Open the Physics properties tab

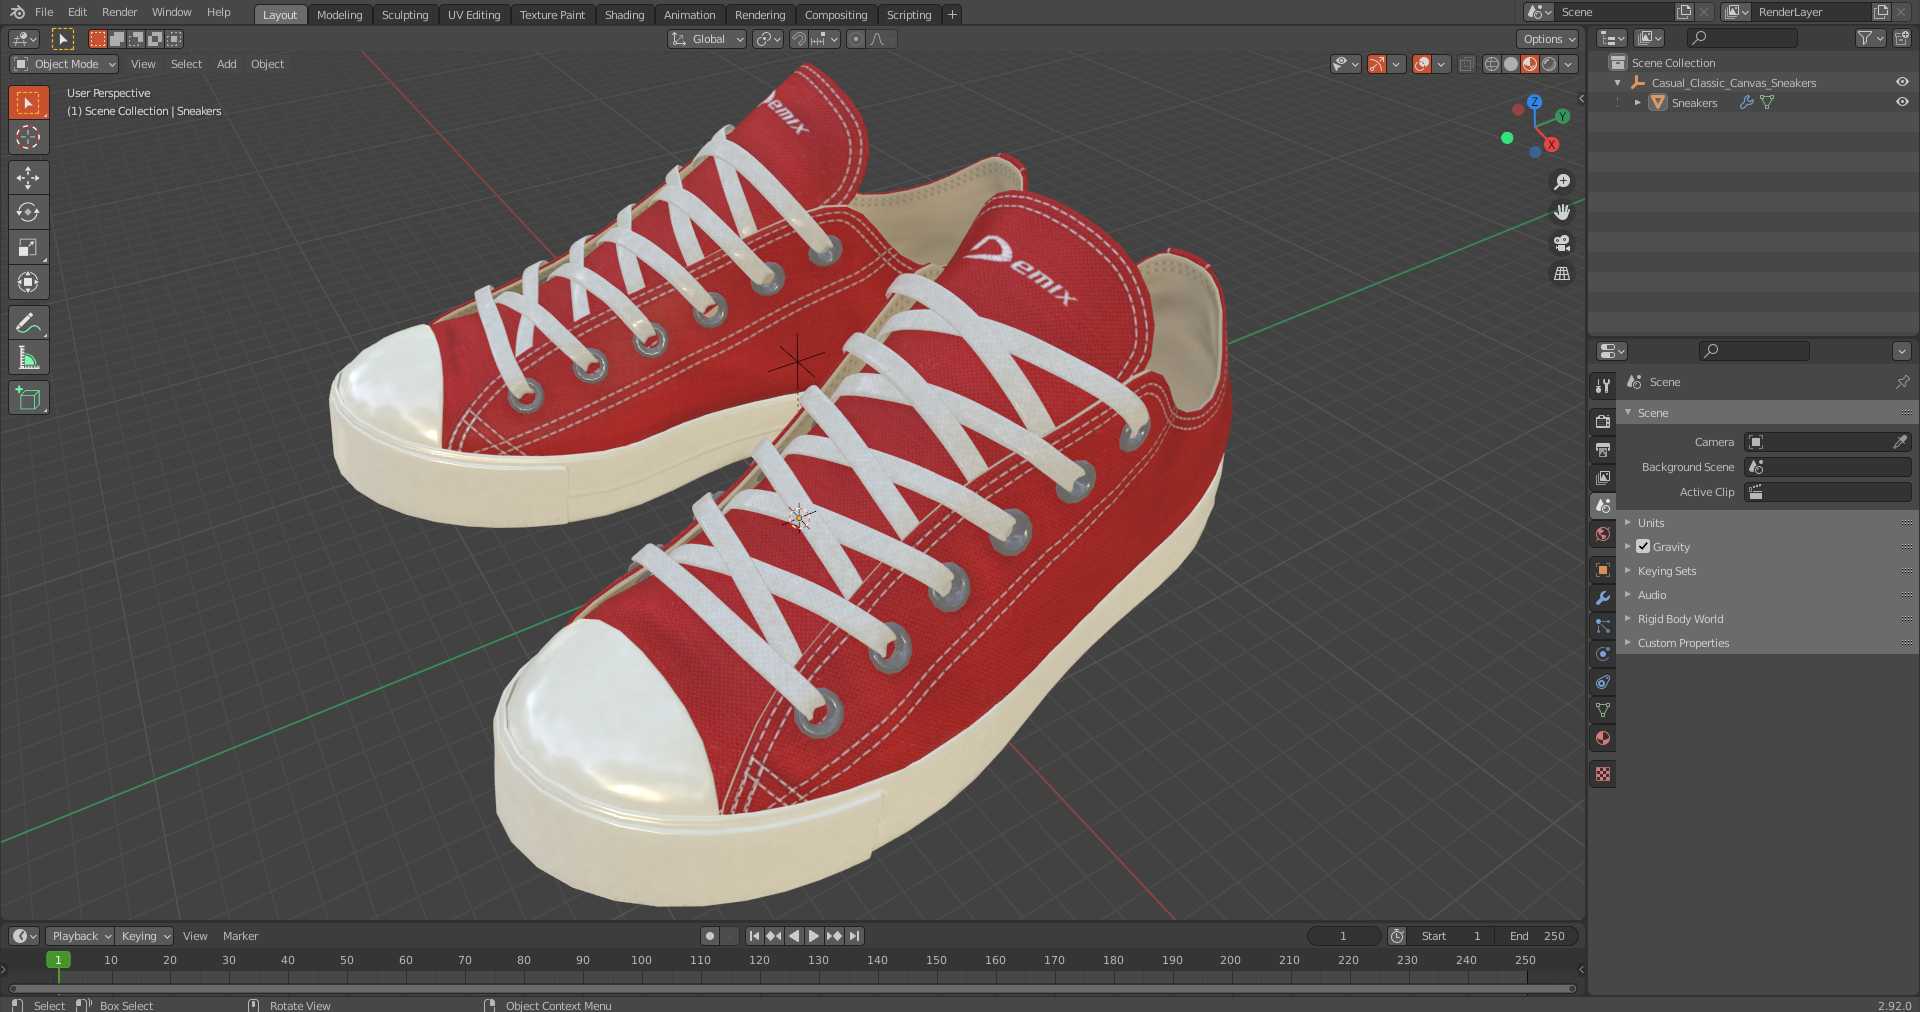[1603, 653]
